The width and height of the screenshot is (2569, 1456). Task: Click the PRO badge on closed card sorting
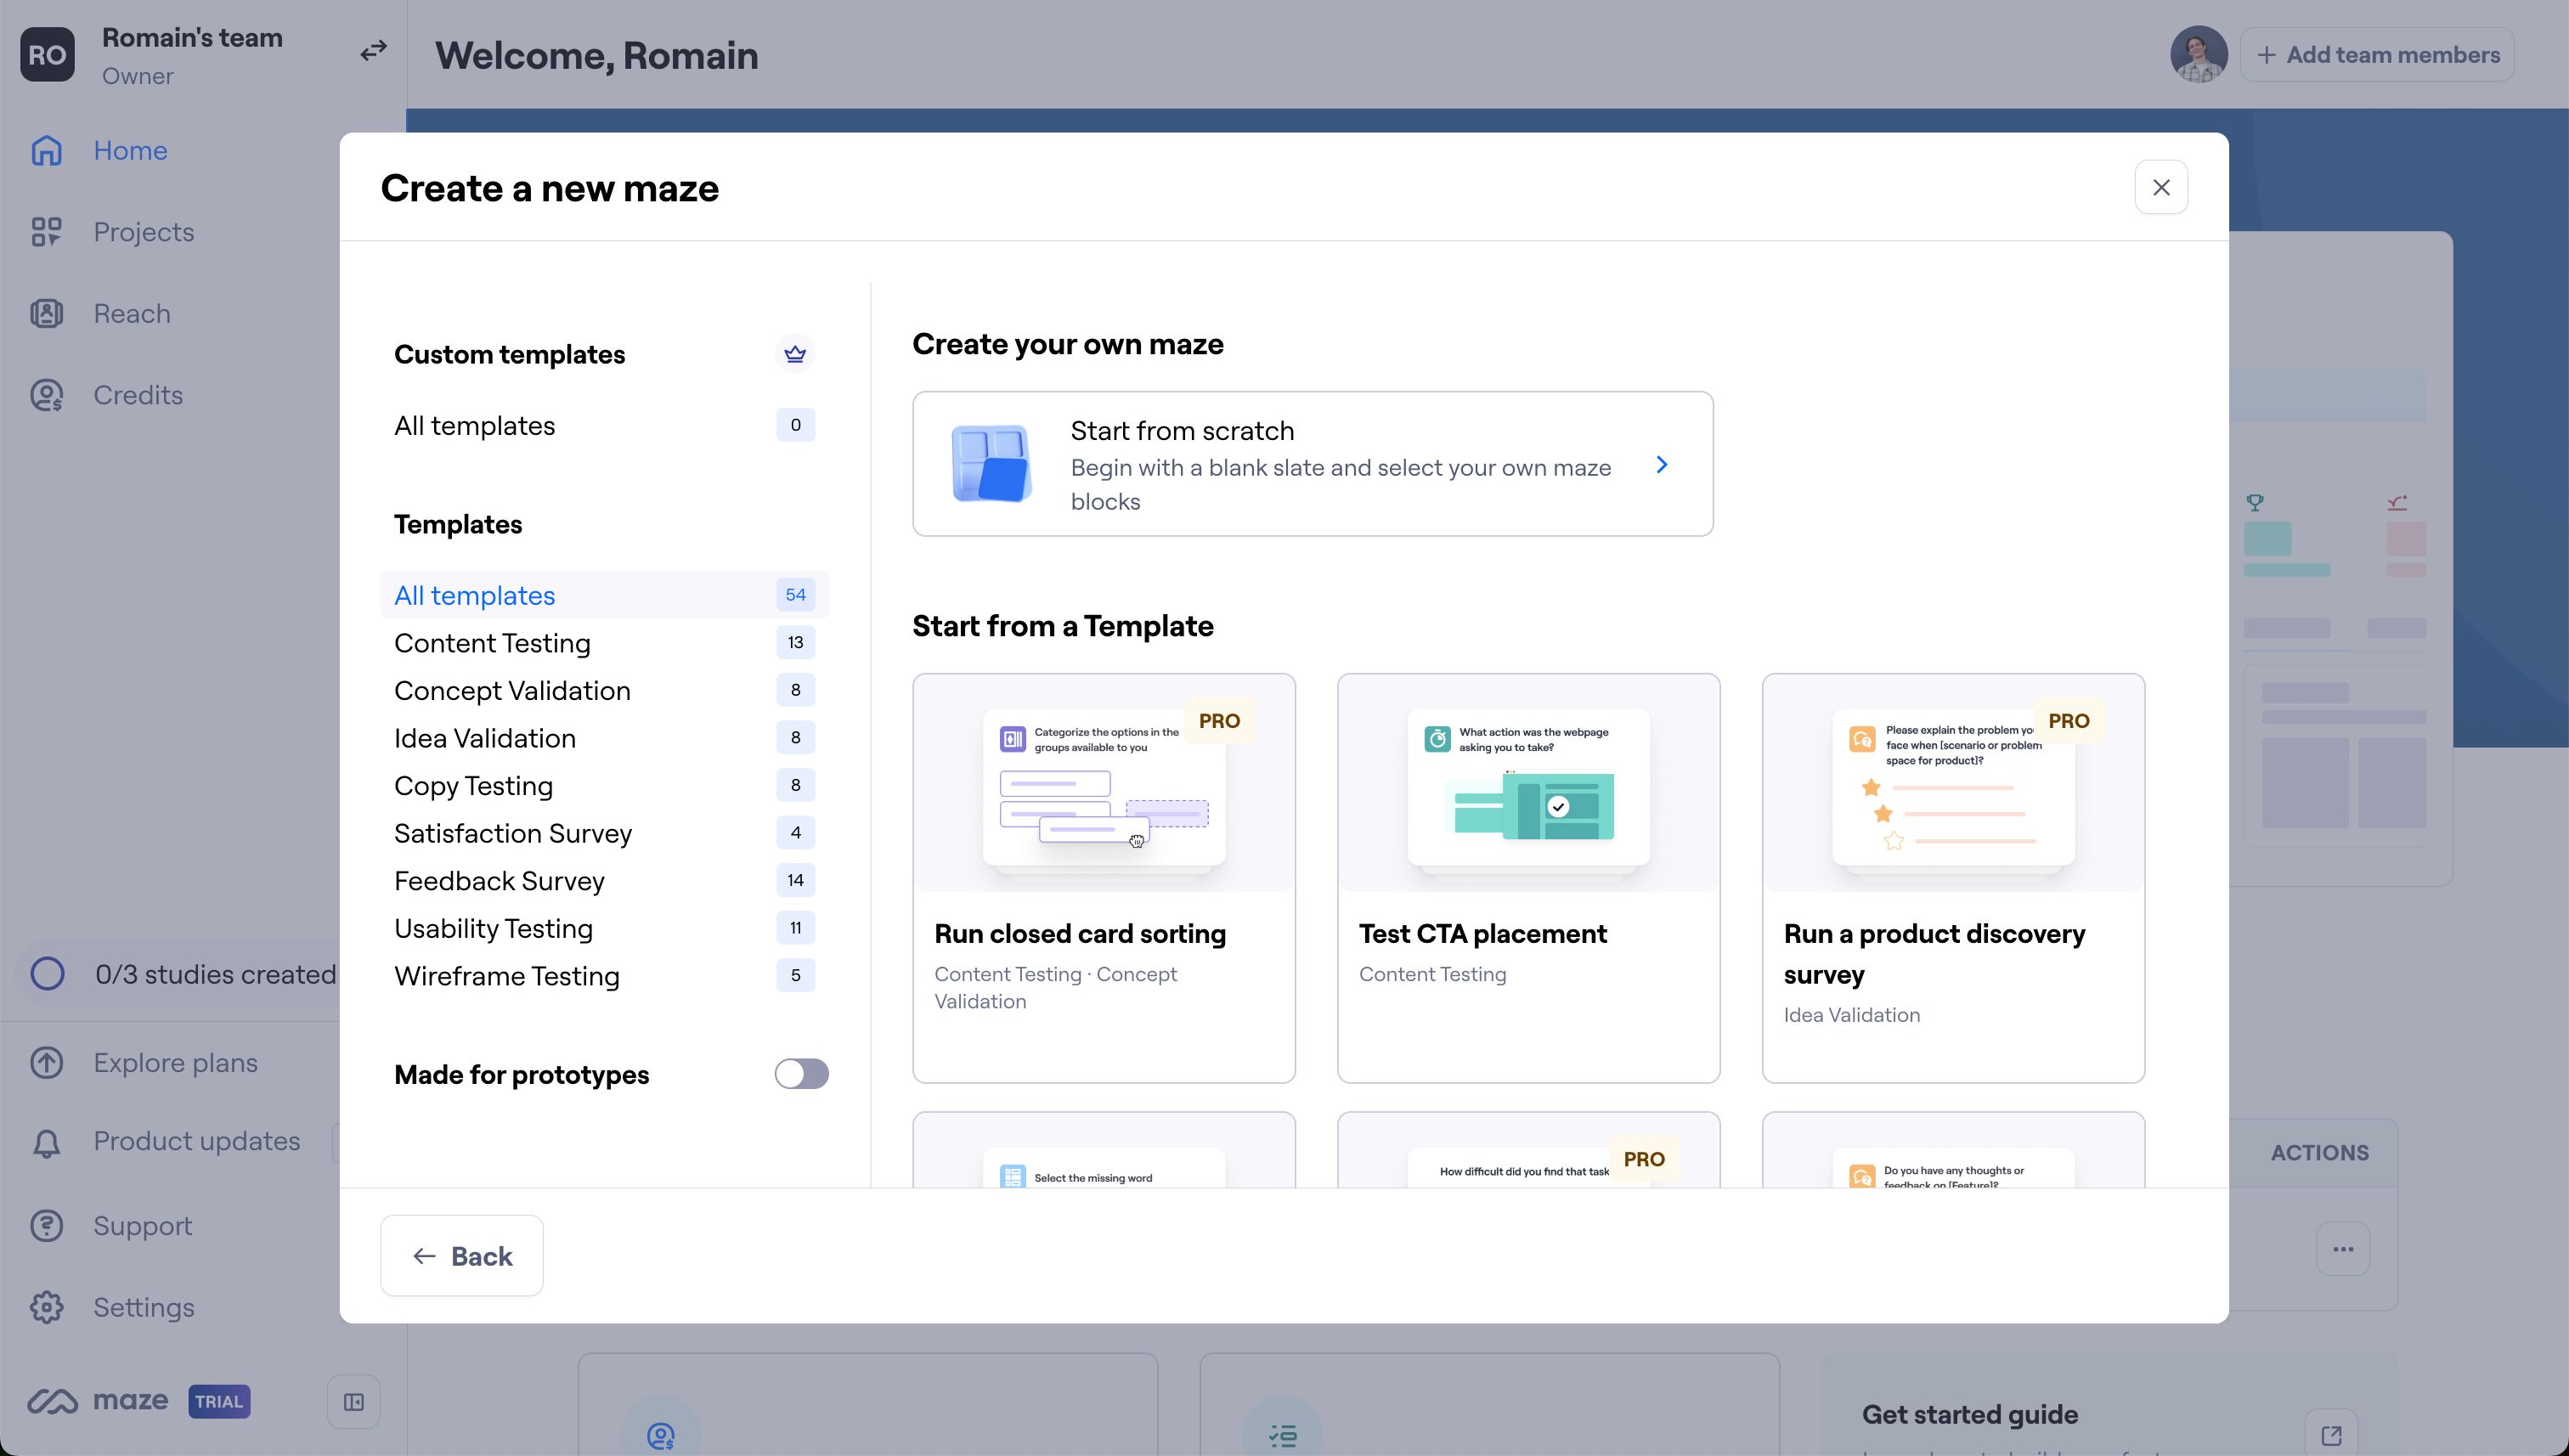(1219, 721)
